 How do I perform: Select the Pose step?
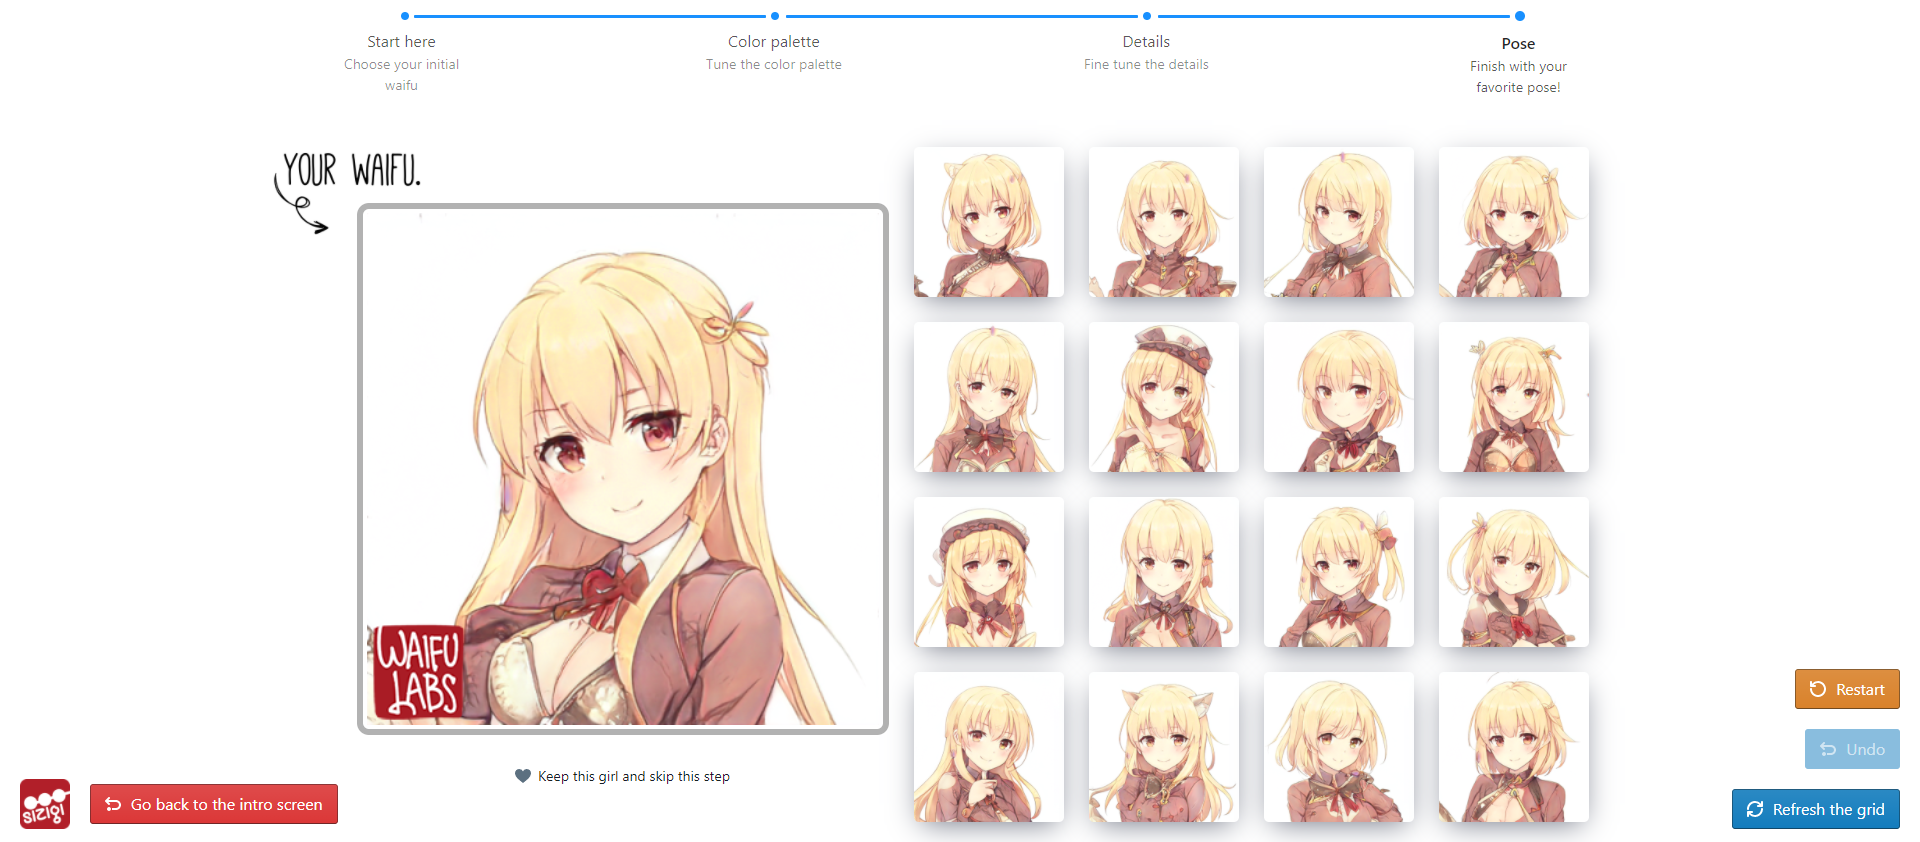click(x=1518, y=44)
